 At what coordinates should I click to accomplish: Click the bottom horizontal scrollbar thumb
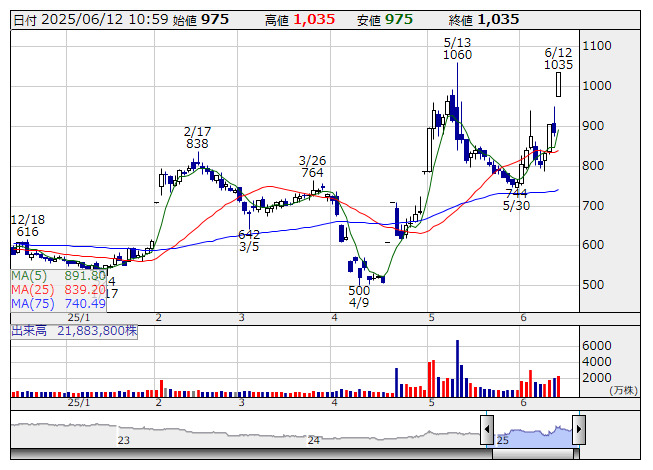(533, 454)
